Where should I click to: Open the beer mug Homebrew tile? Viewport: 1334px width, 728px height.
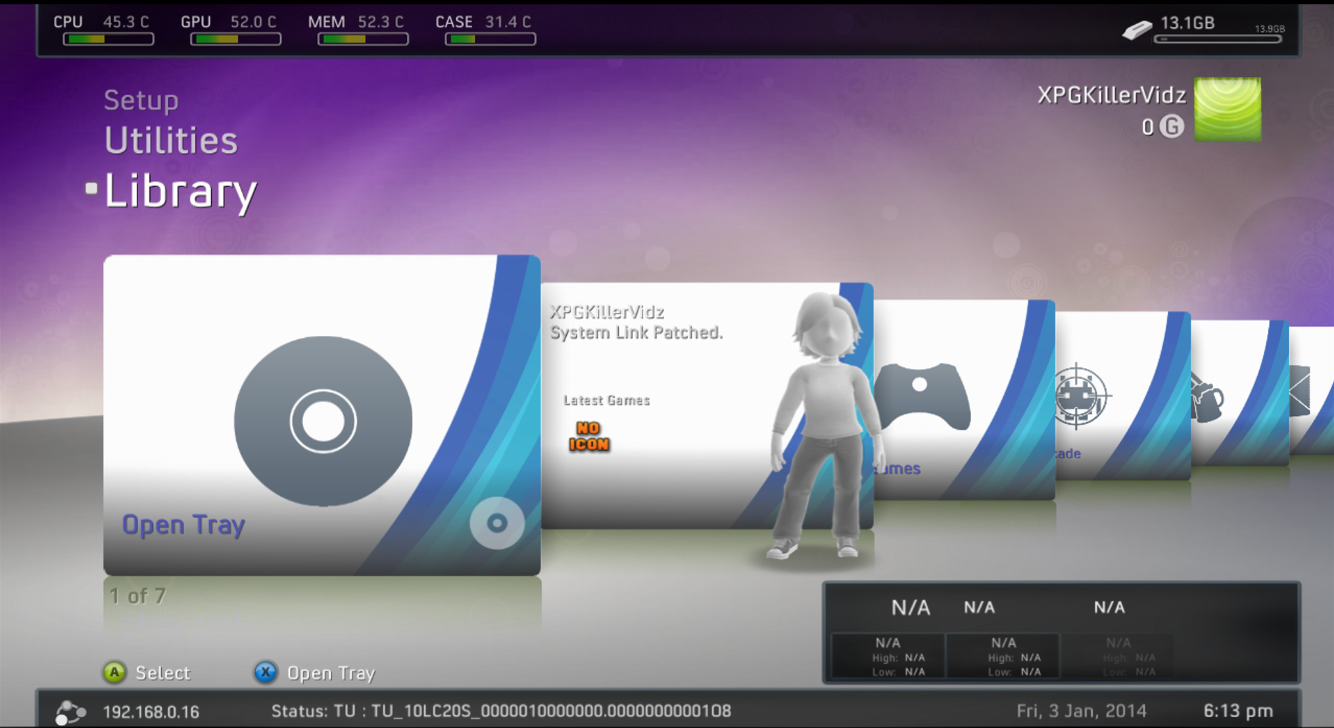pyautogui.click(x=1210, y=397)
